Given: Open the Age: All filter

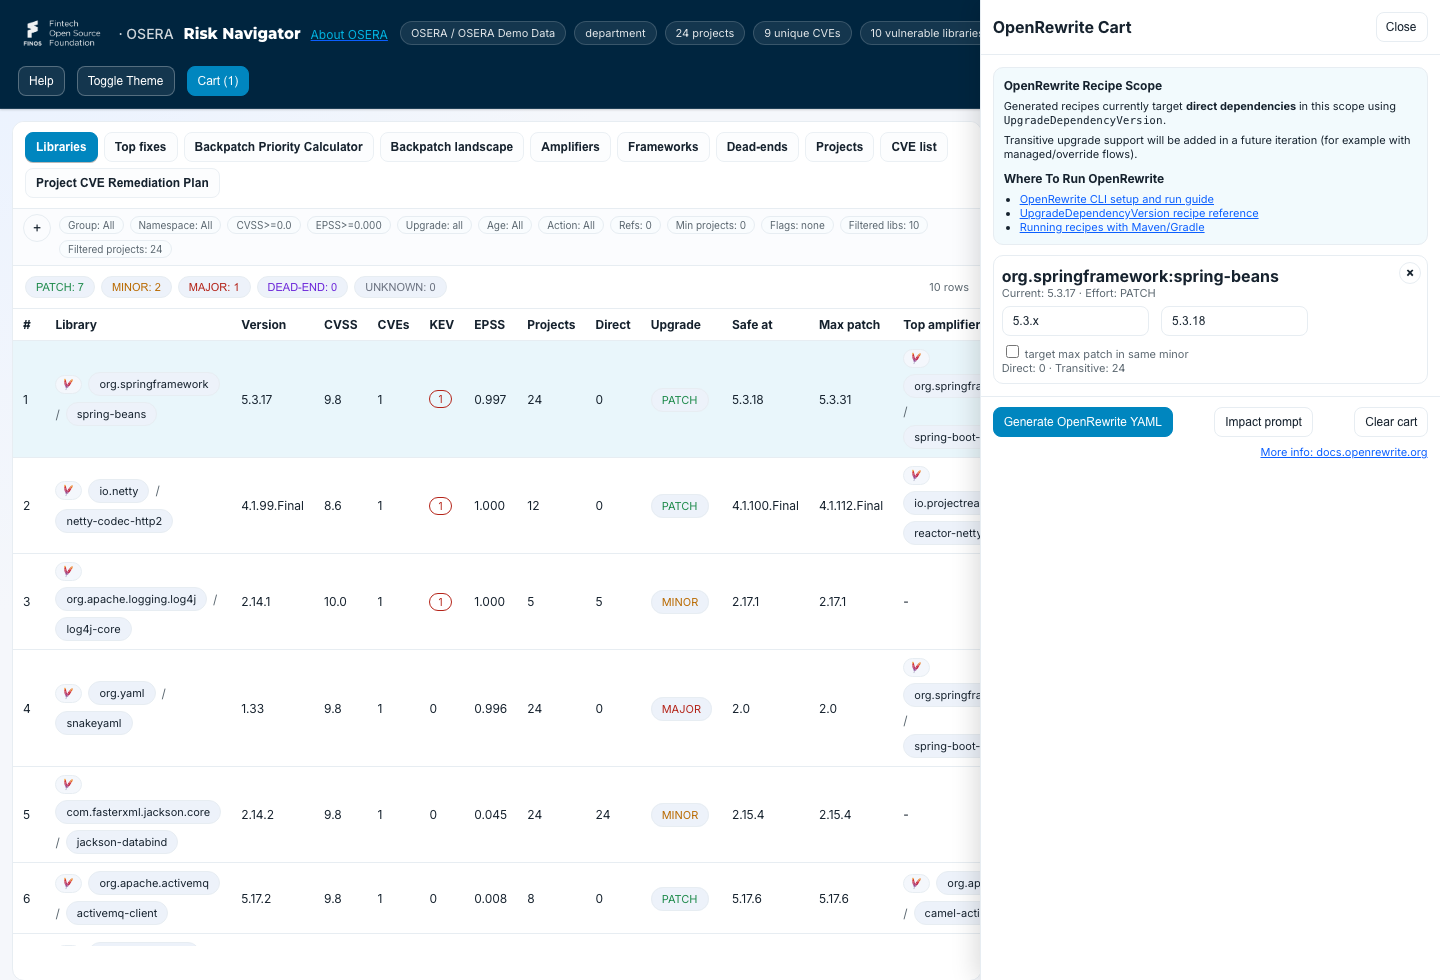Looking at the screenshot, I should [505, 225].
